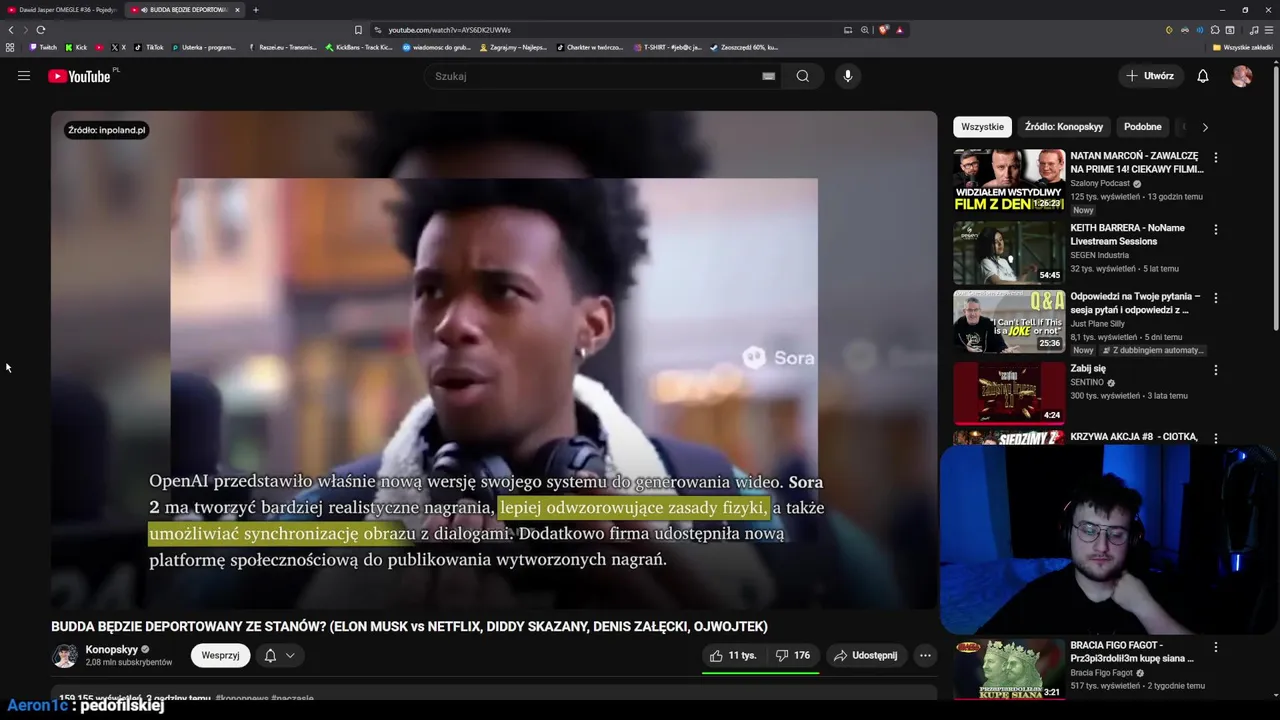1280x720 pixels.
Task: Open options for BRACIA FIGO FAGOT video
Action: (1216, 647)
